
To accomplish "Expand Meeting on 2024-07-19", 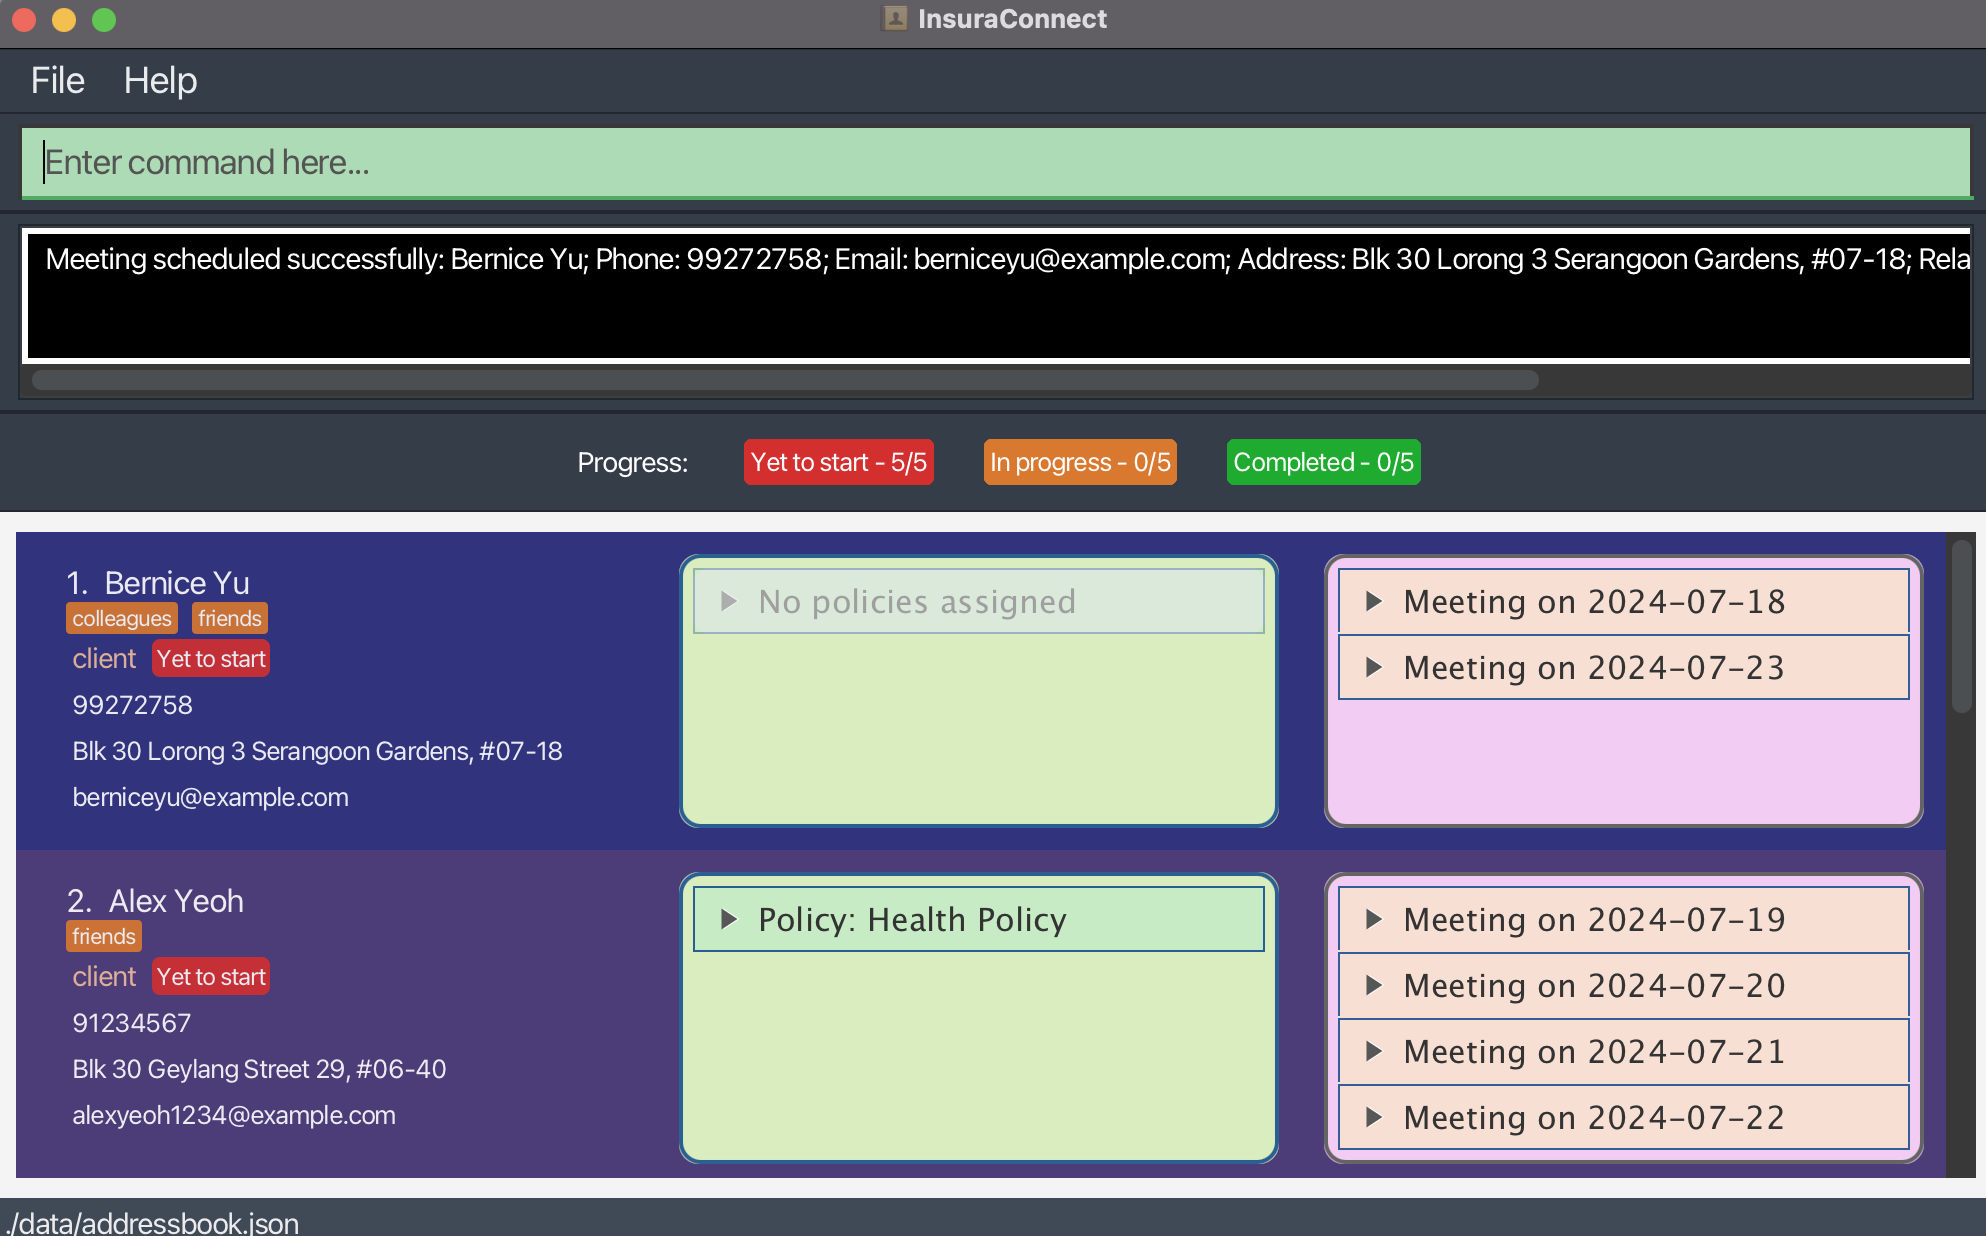I will click(x=1623, y=919).
